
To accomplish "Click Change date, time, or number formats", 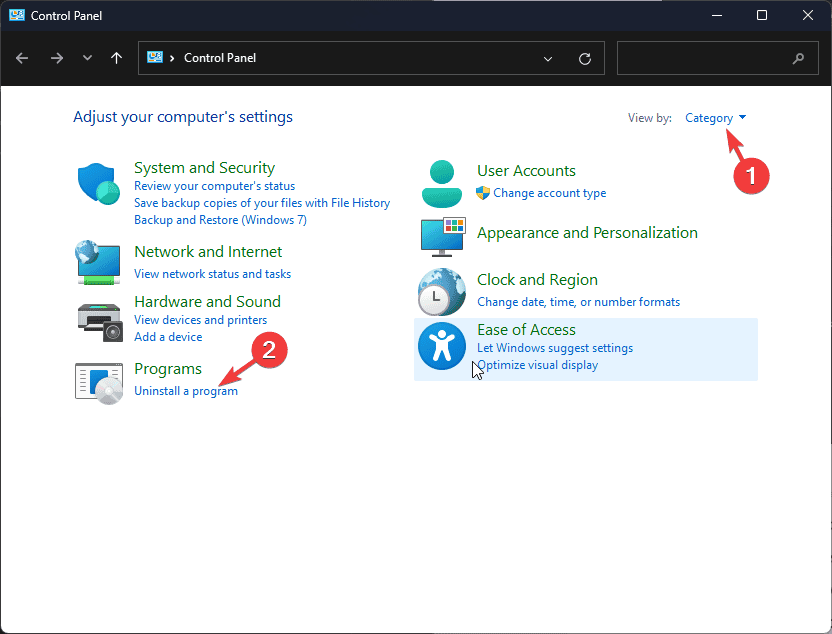I will tap(578, 302).
